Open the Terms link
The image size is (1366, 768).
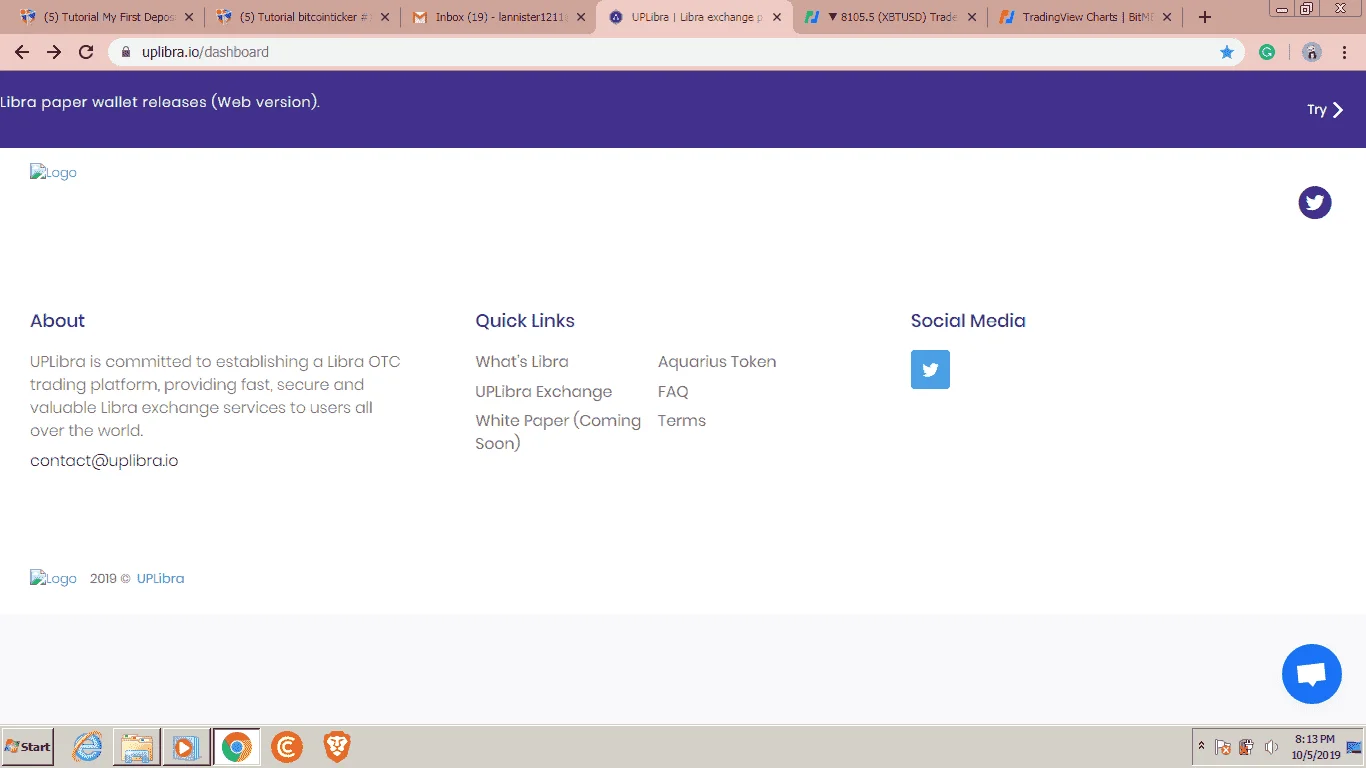pyautogui.click(x=682, y=421)
